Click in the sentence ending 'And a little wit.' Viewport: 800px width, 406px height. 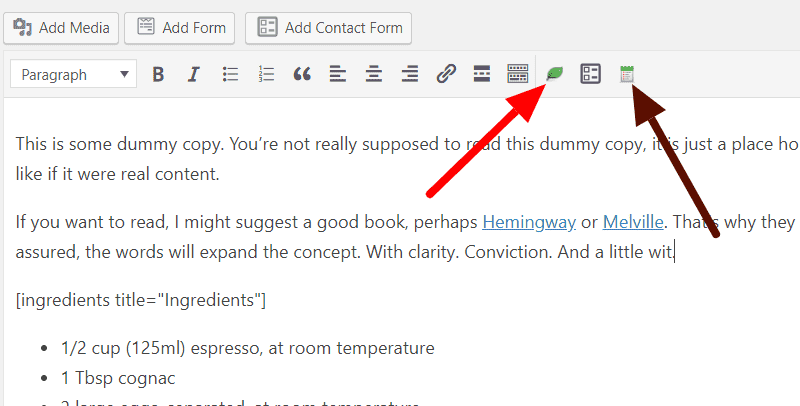pyautogui.click(x=616, y=252)
